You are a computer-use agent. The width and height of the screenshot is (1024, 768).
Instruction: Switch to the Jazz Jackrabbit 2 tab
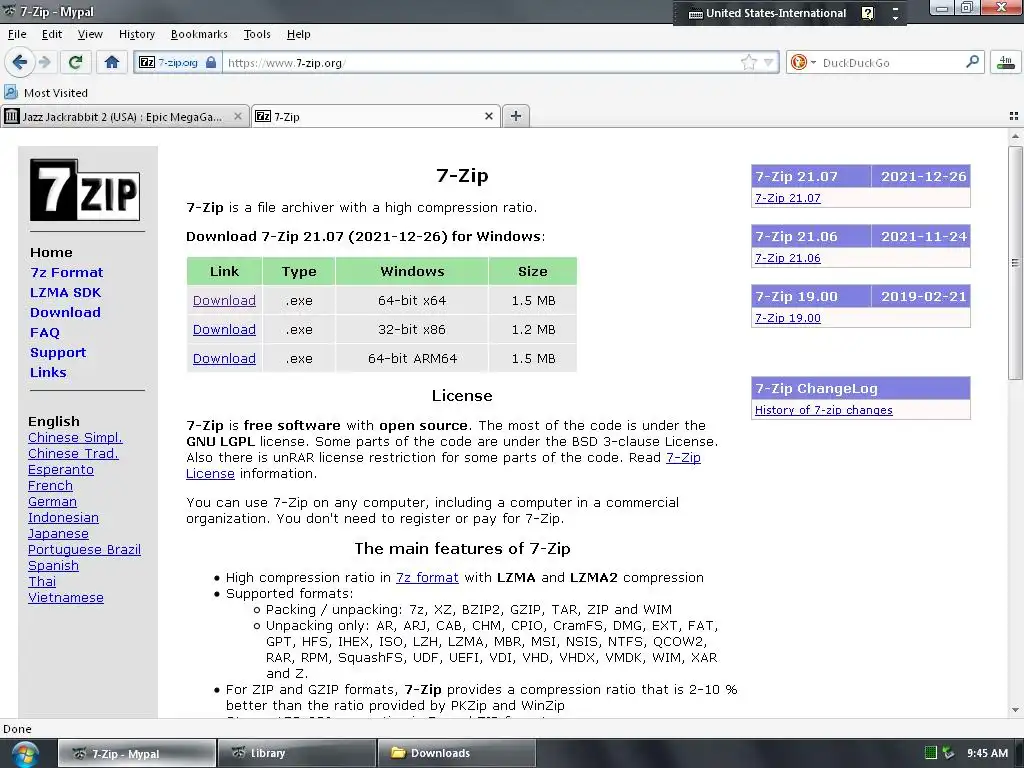125,116
